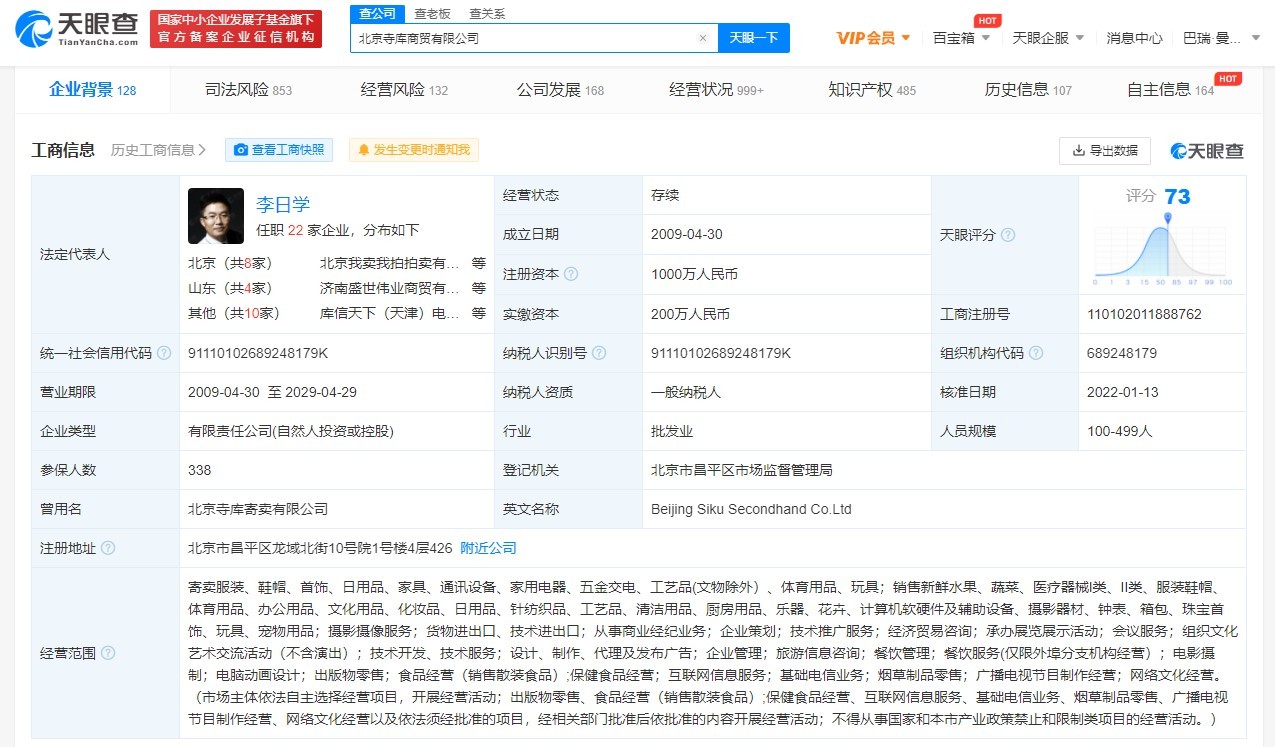
Task: Click the help icon beside 统一社会信用代码
Action: [x=164, y=353]
